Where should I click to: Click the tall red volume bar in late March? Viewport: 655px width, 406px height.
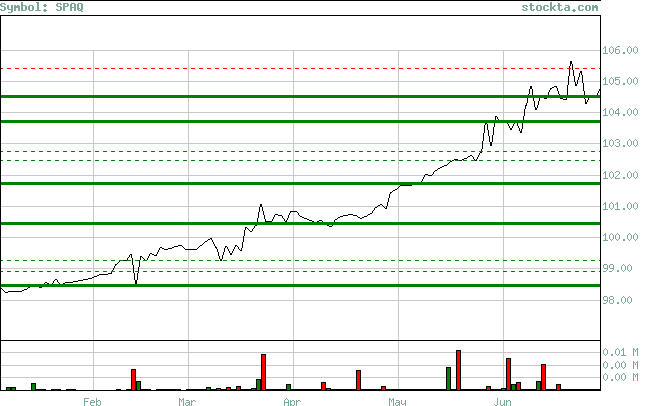pos(263,372)
